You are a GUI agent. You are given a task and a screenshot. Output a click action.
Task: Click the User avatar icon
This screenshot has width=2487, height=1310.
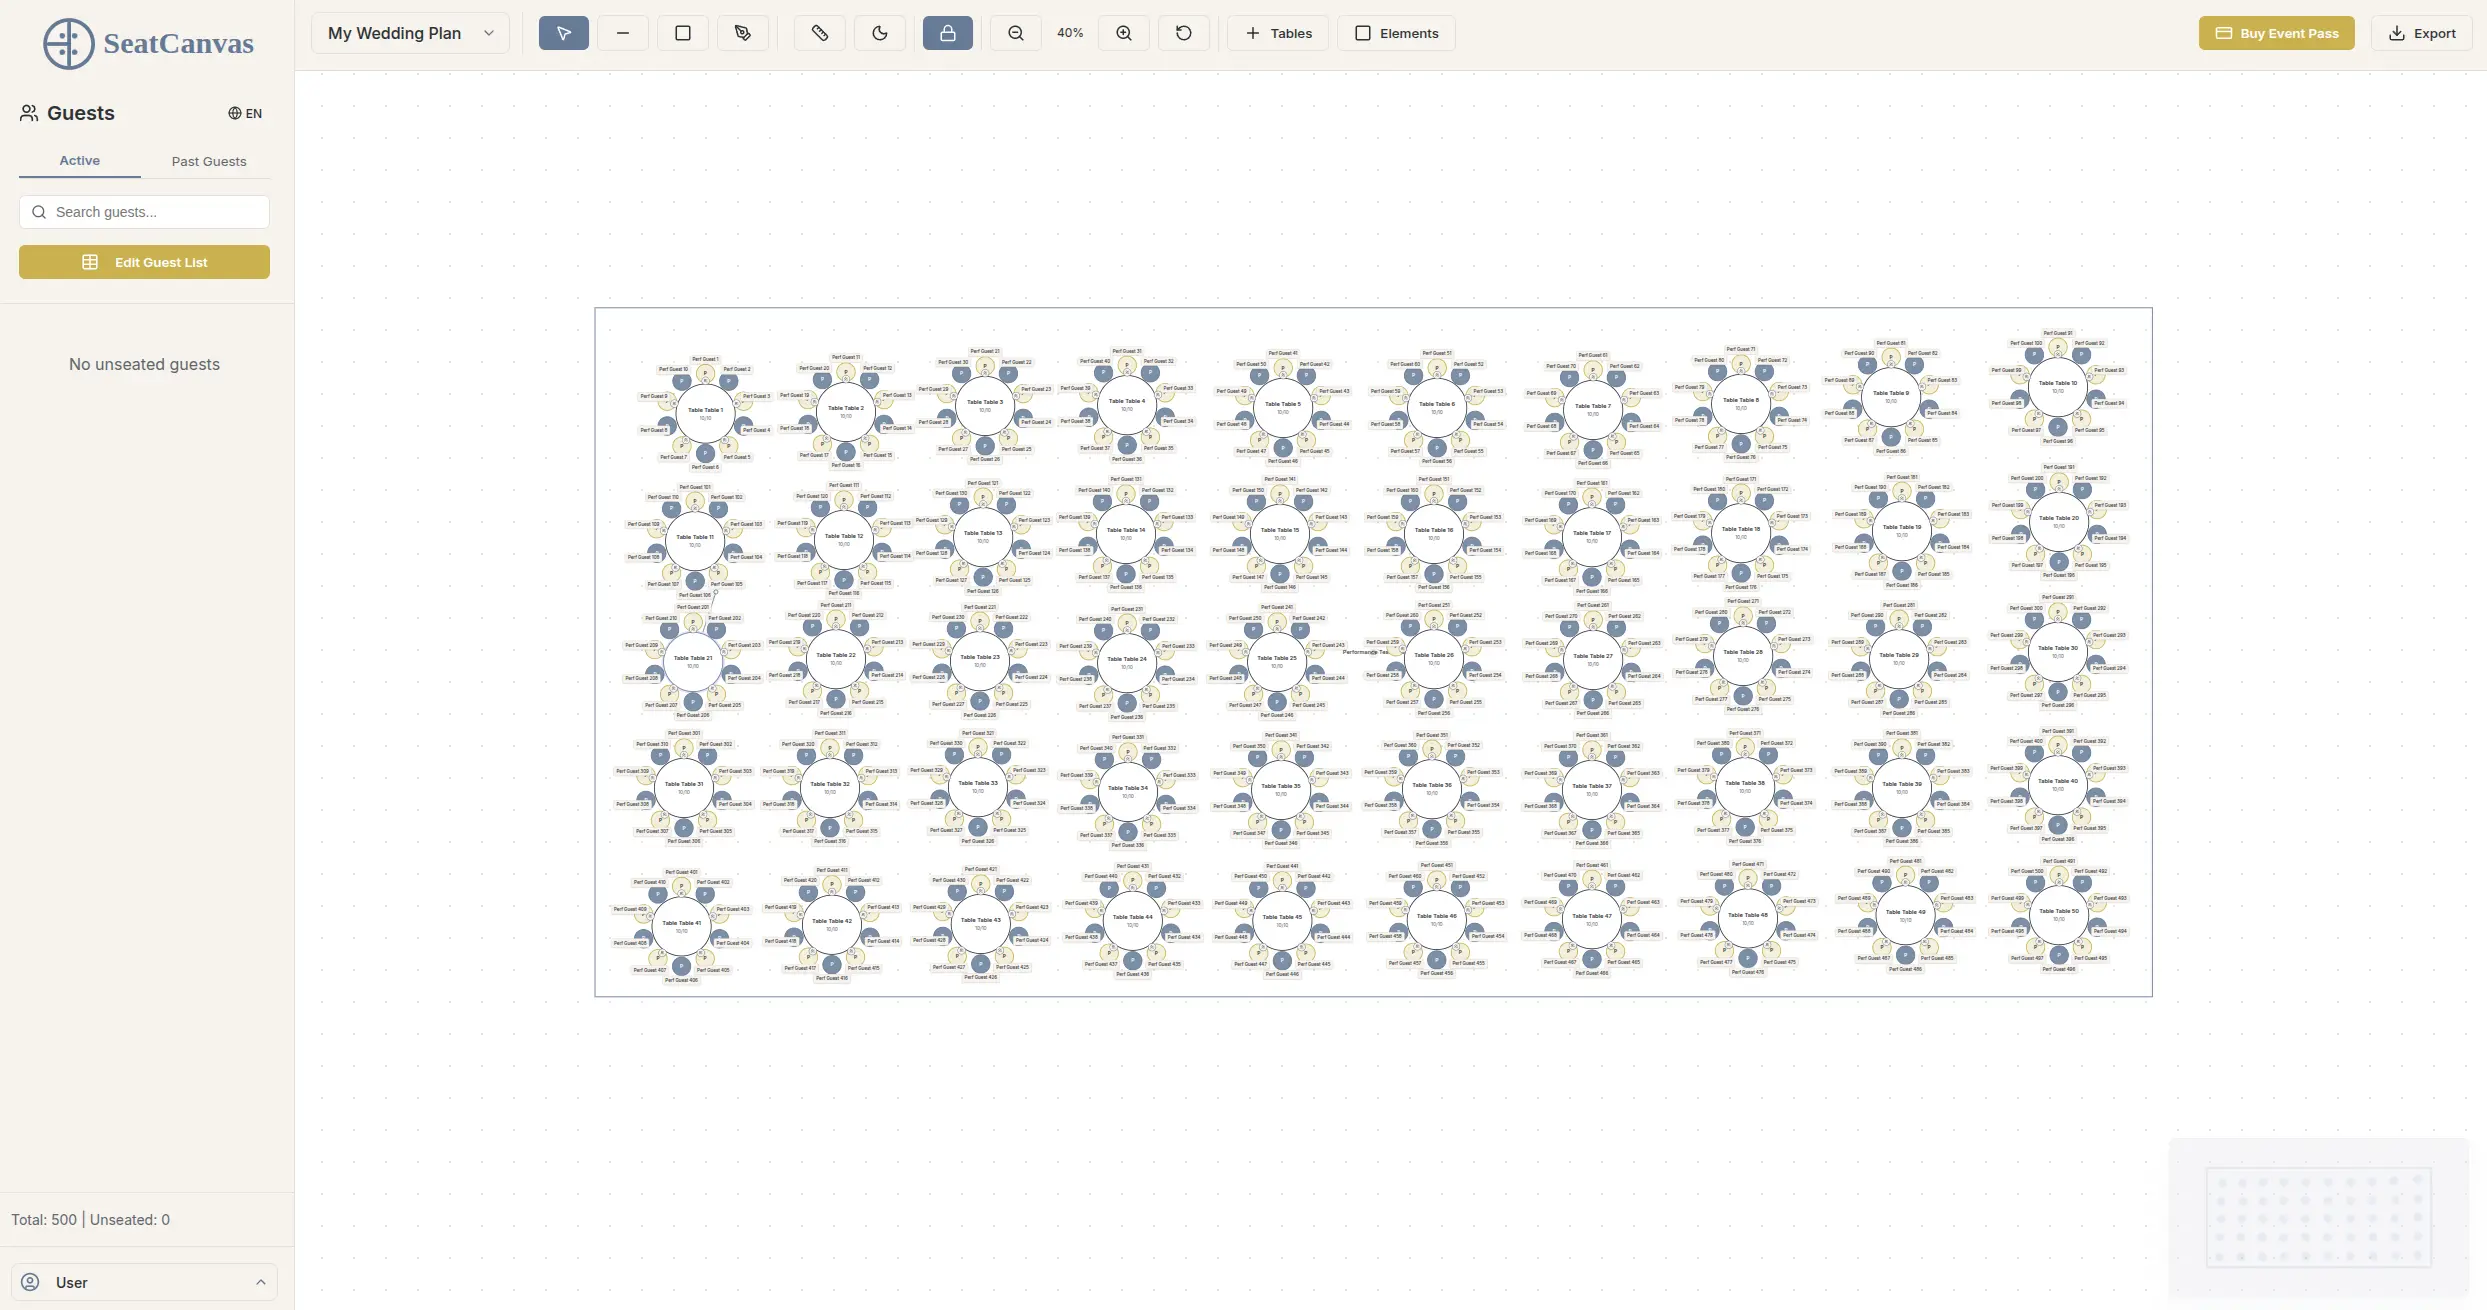(x=31, y=1282)
